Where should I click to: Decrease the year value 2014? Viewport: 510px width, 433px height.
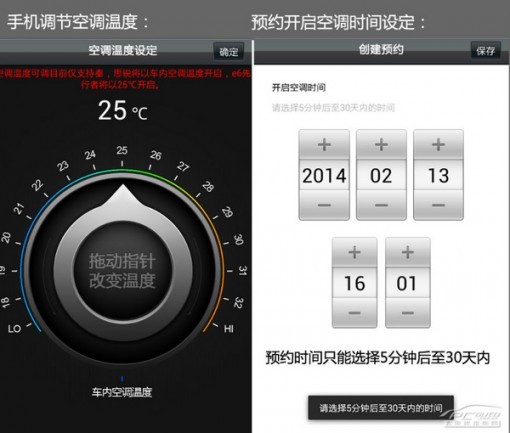click(324, 205)
